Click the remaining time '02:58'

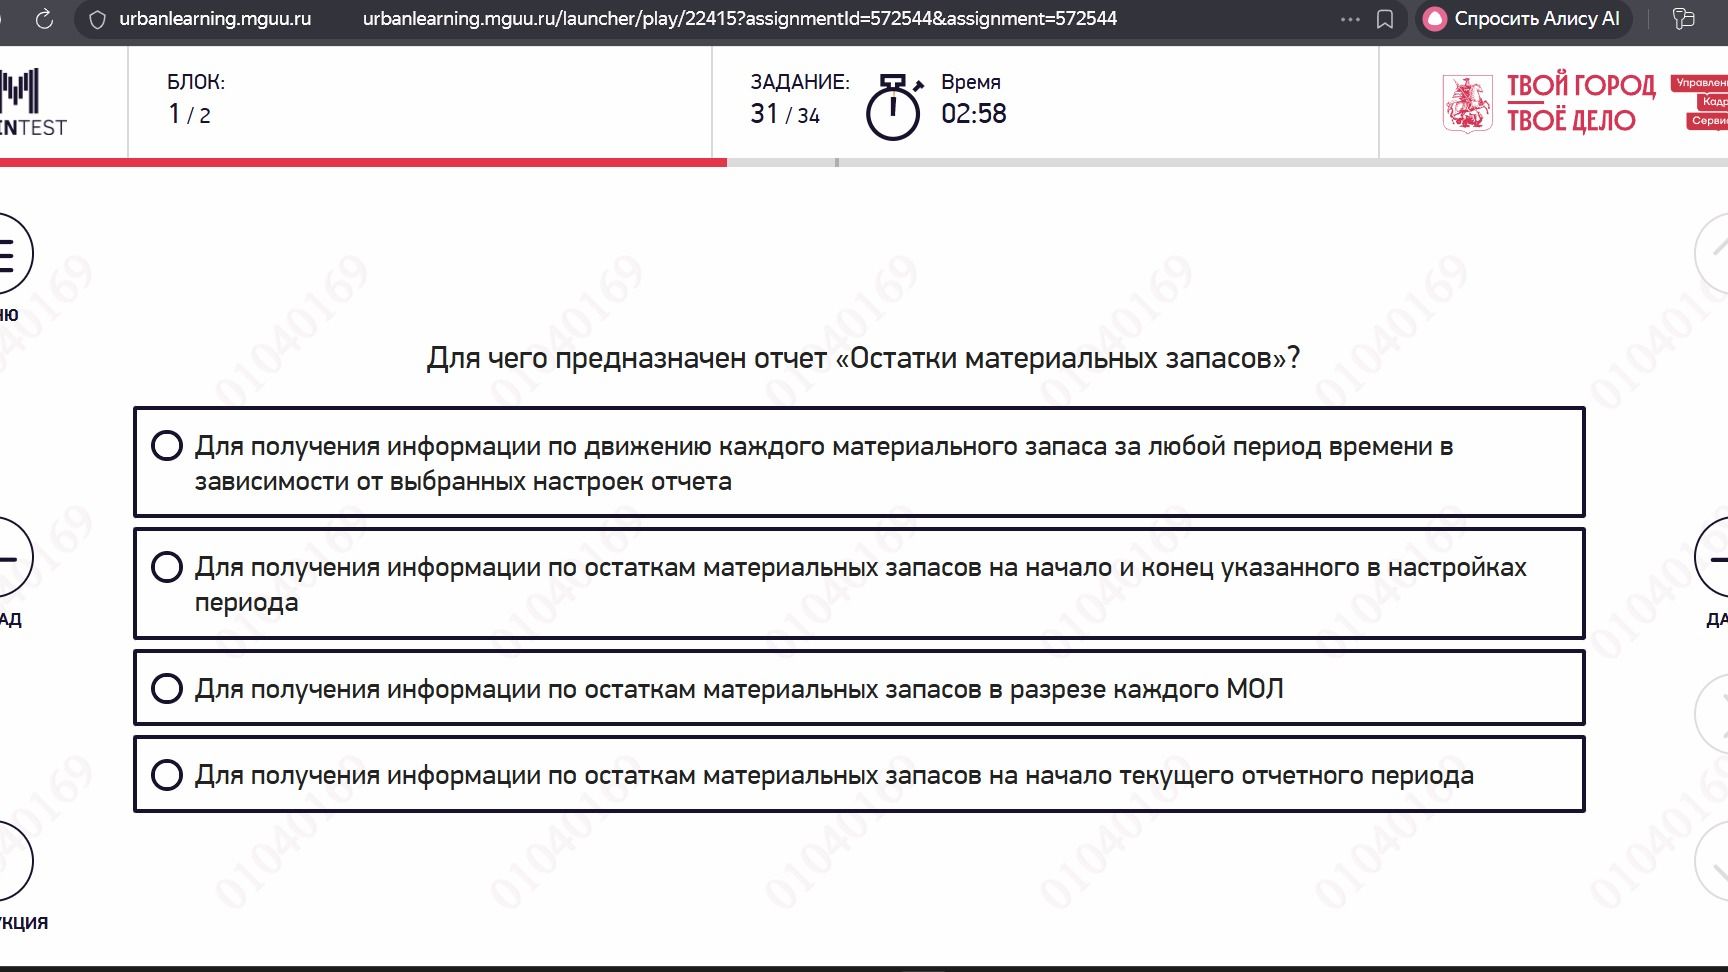point(974,114)
